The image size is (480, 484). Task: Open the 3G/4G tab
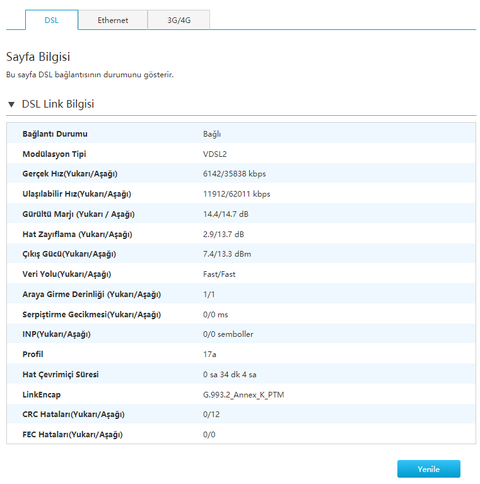[x=179, y=20]
